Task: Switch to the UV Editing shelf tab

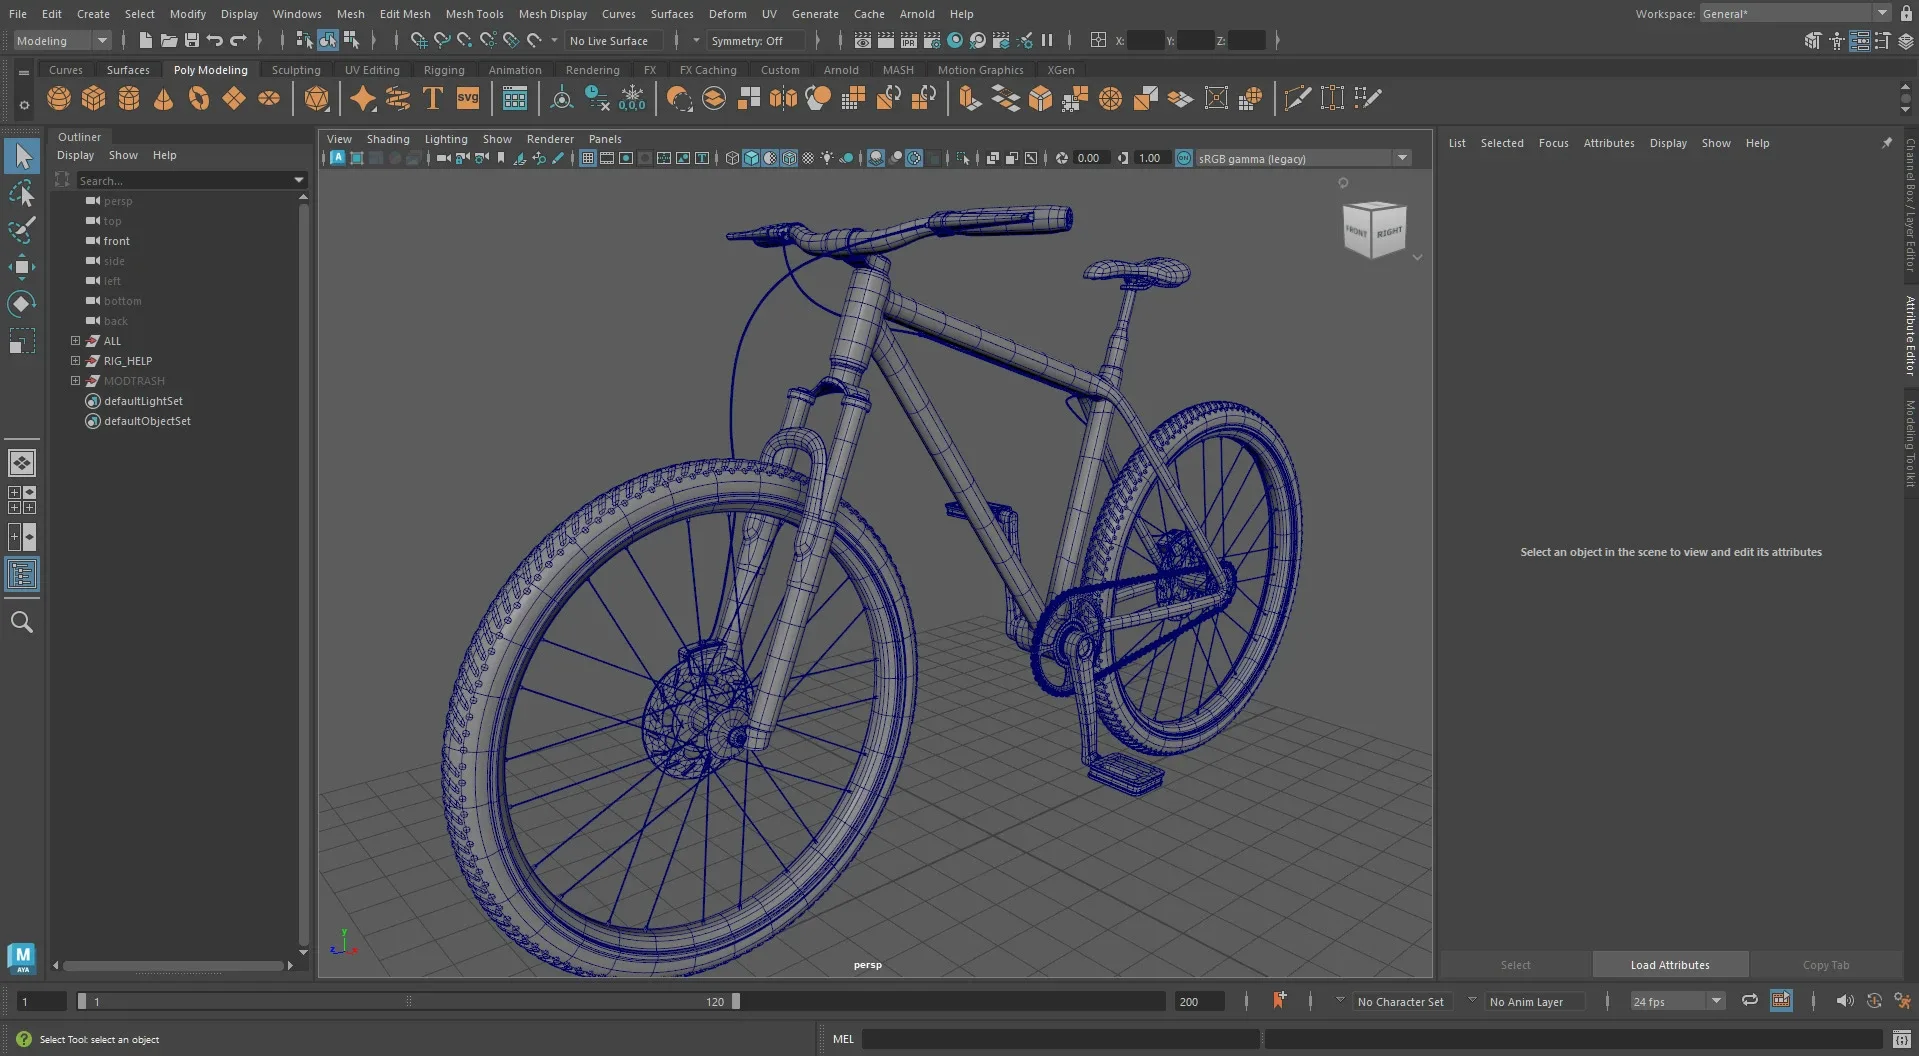Action: click(372, 70)
